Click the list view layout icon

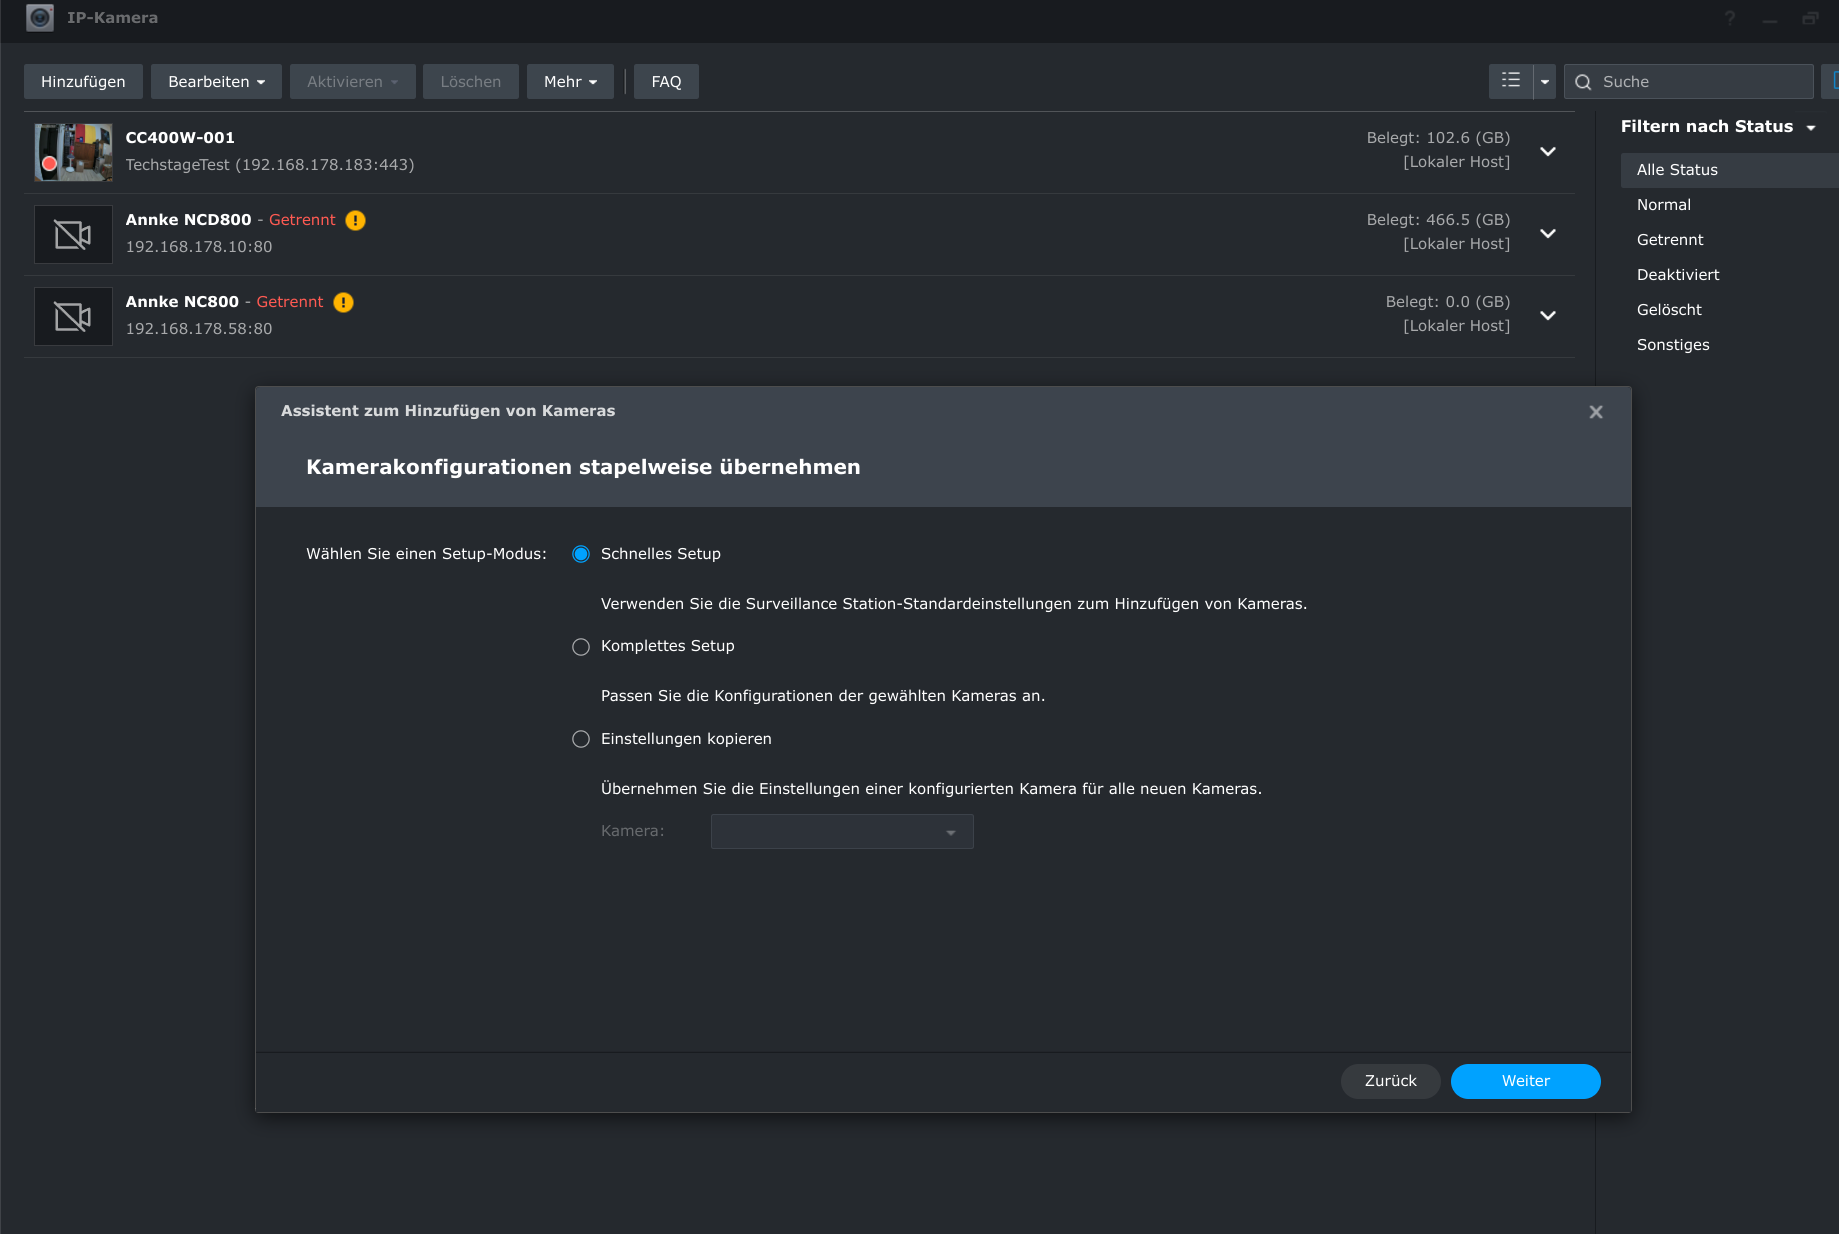(x=1510, y=81)
